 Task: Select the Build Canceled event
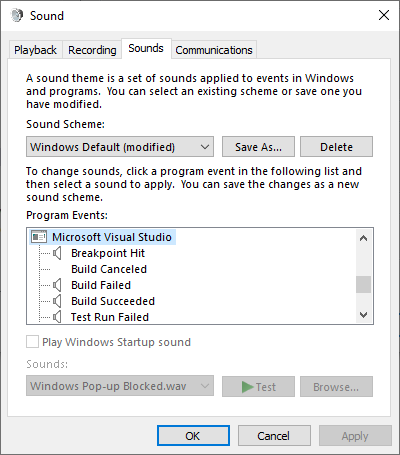pyautogui.click(x=109, y=269)
